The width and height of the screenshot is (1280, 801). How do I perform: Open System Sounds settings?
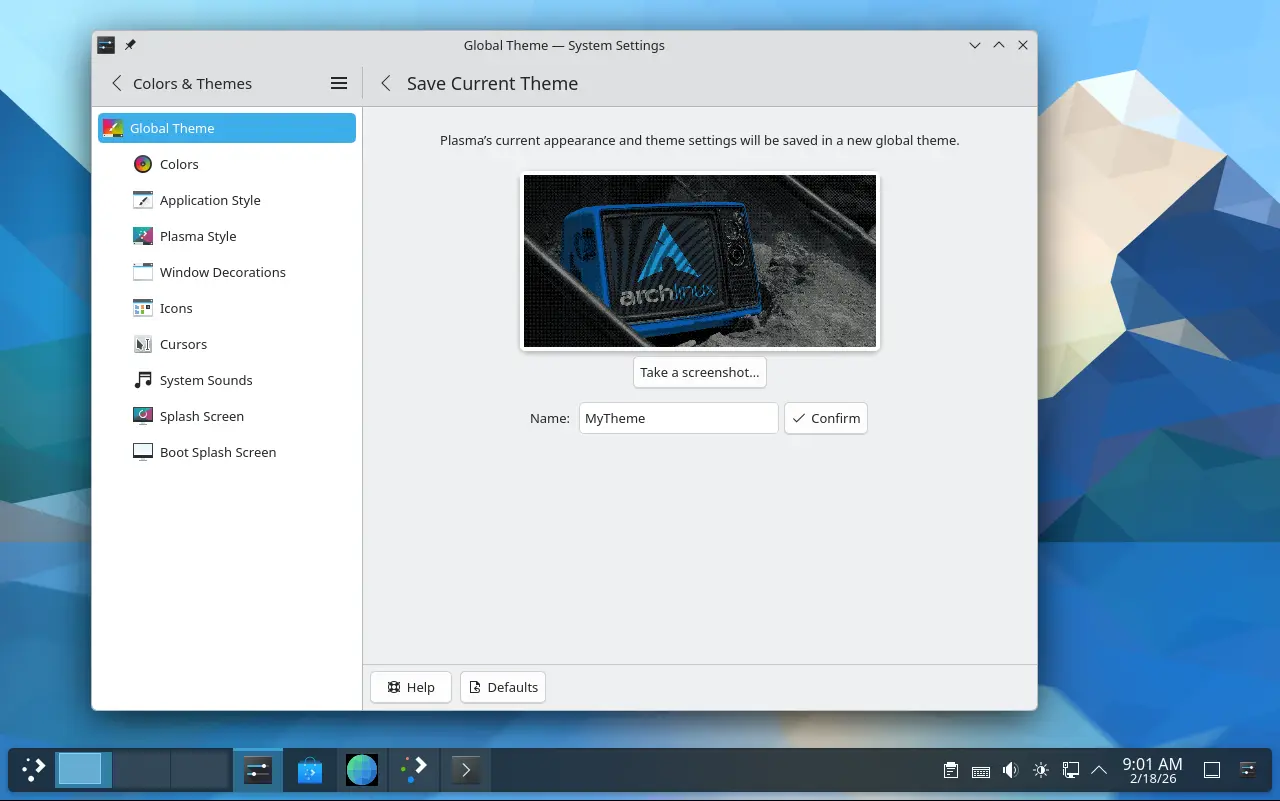205,380
